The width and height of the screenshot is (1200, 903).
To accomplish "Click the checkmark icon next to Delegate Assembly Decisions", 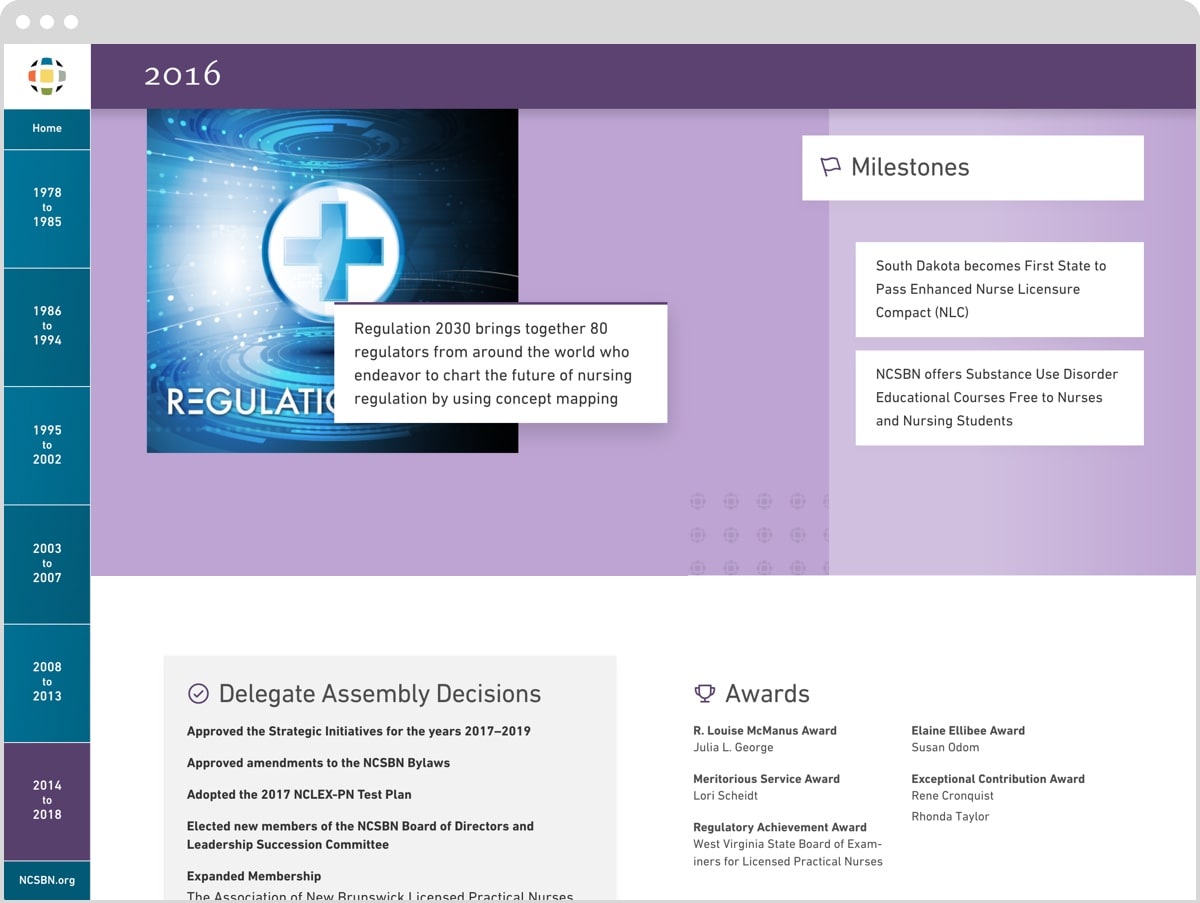I will (x=199, y=691).
